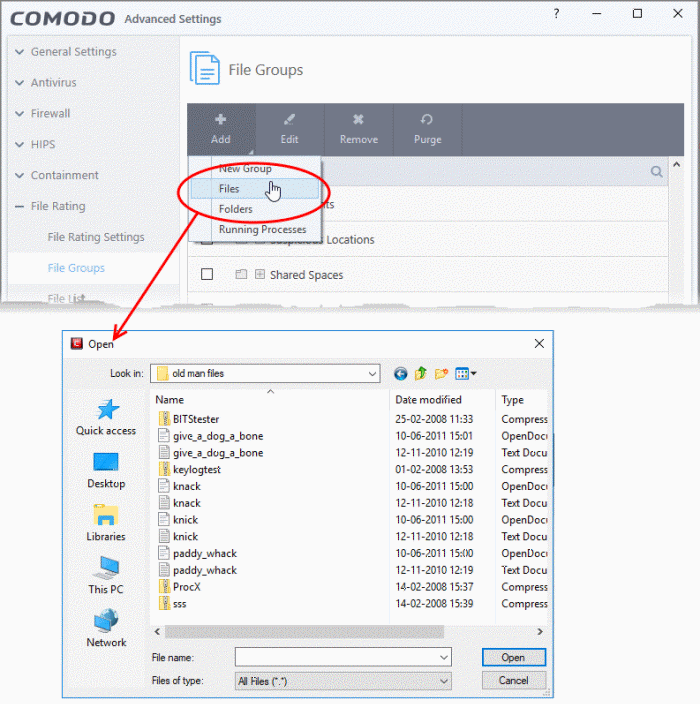Sort by Type column header
700x704 pixels.
512,400
